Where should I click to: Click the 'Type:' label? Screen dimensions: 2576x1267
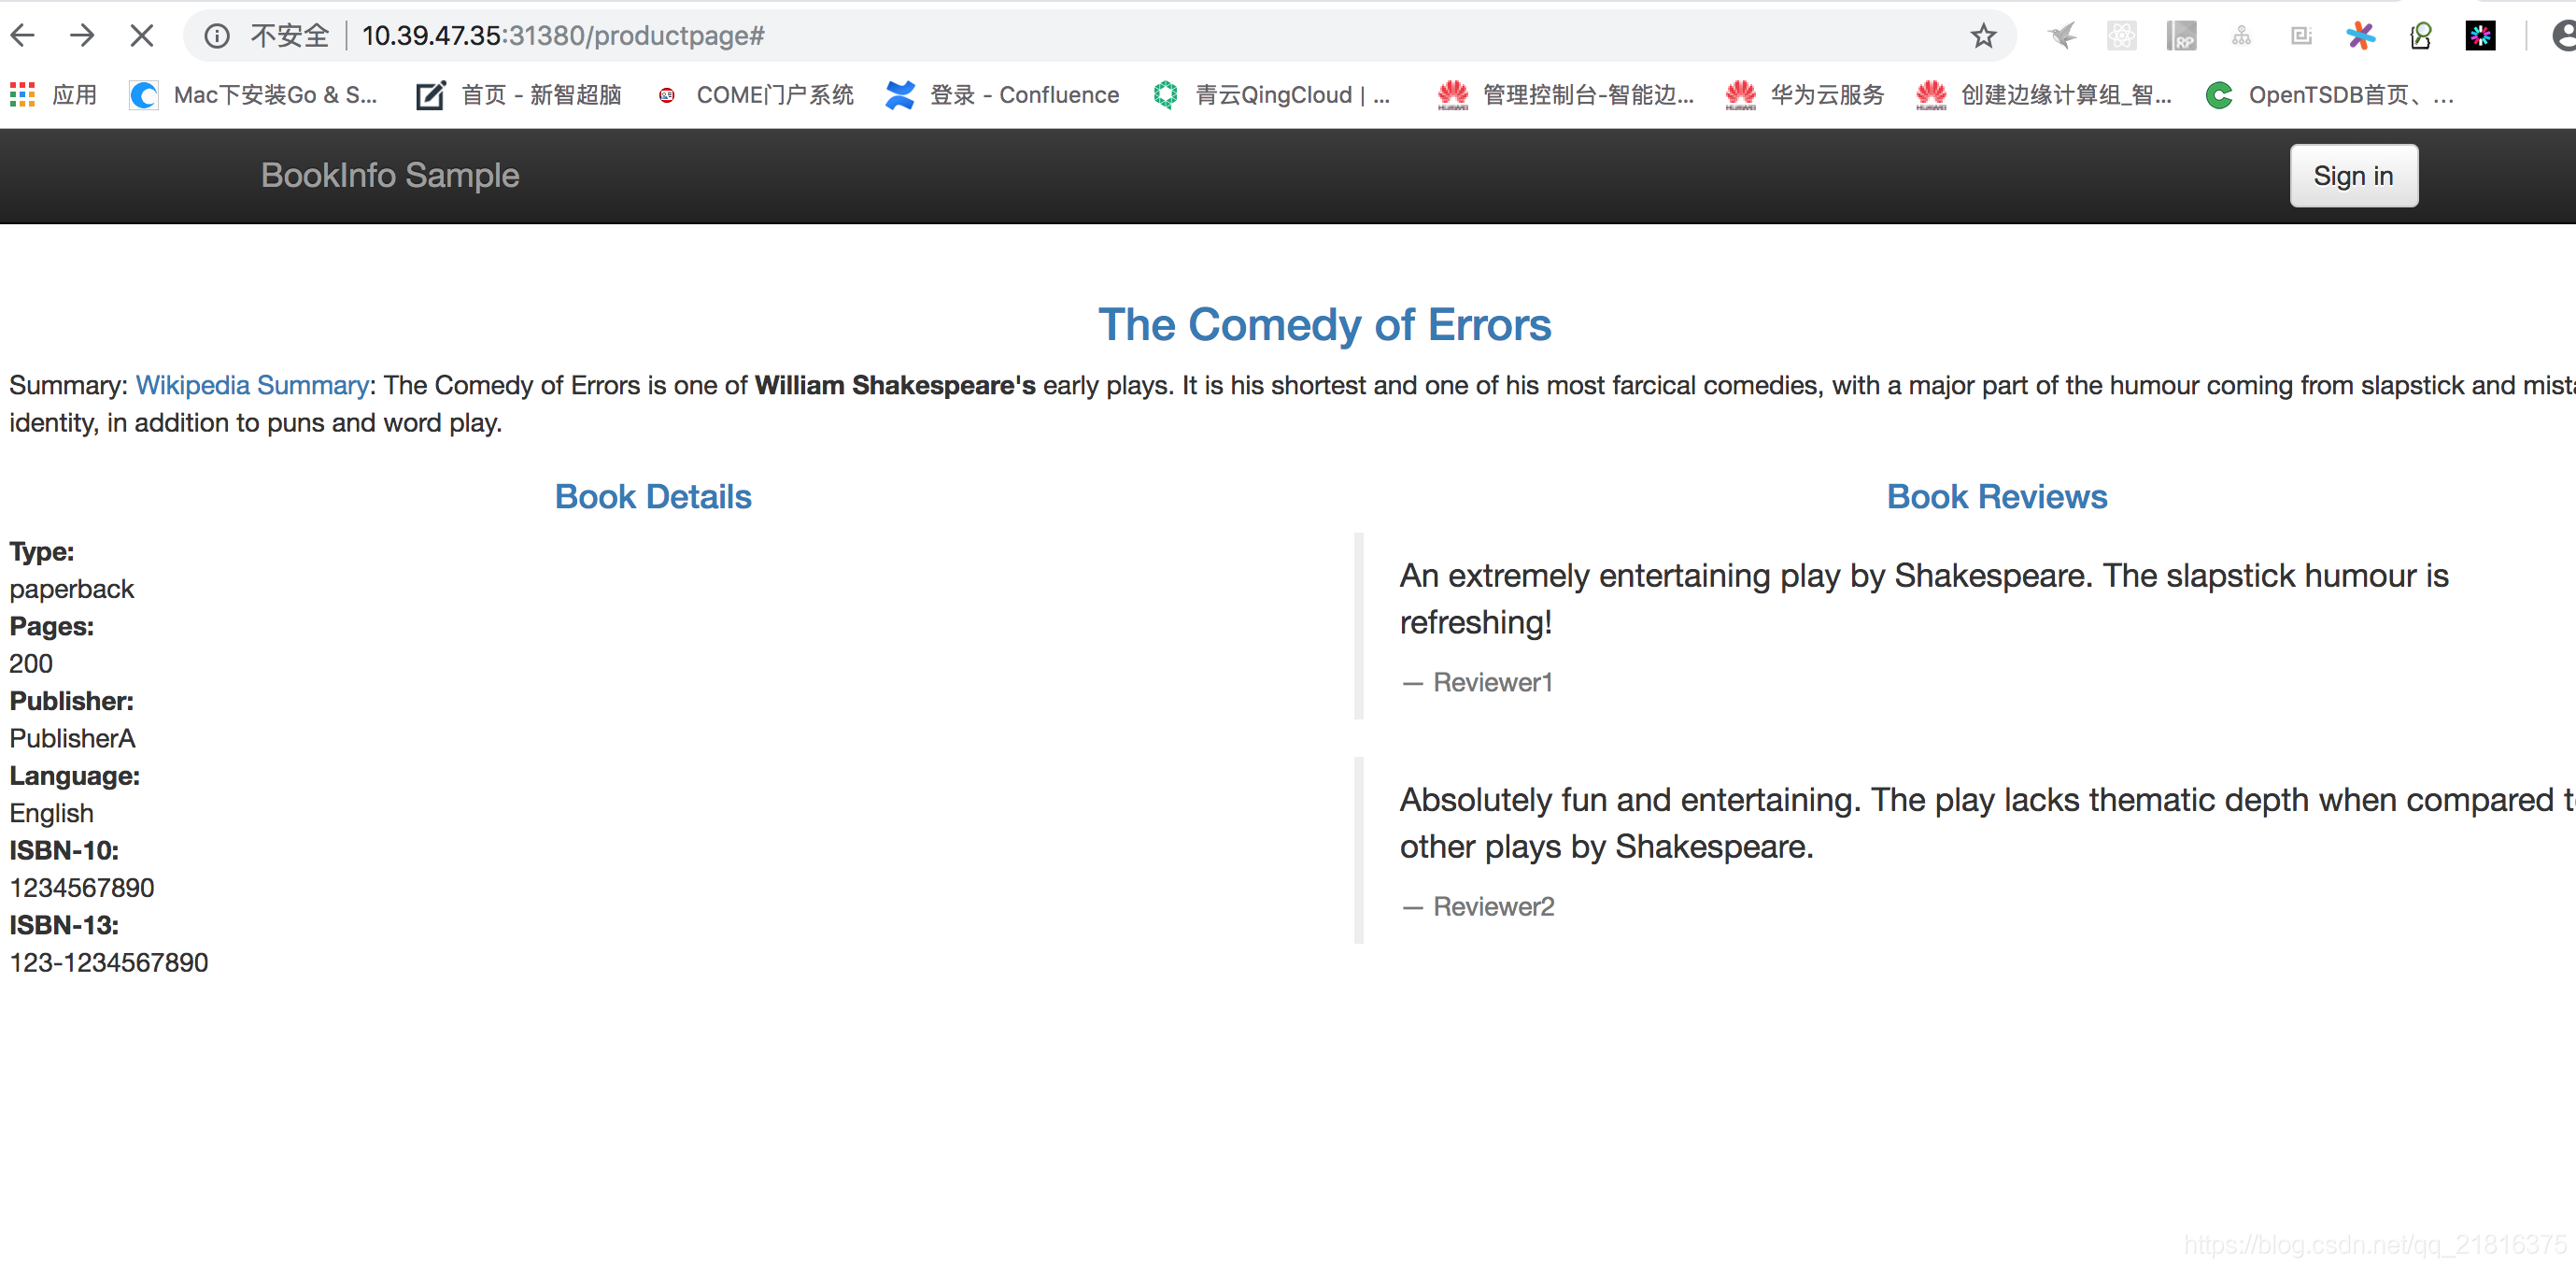tap(42, 552)
